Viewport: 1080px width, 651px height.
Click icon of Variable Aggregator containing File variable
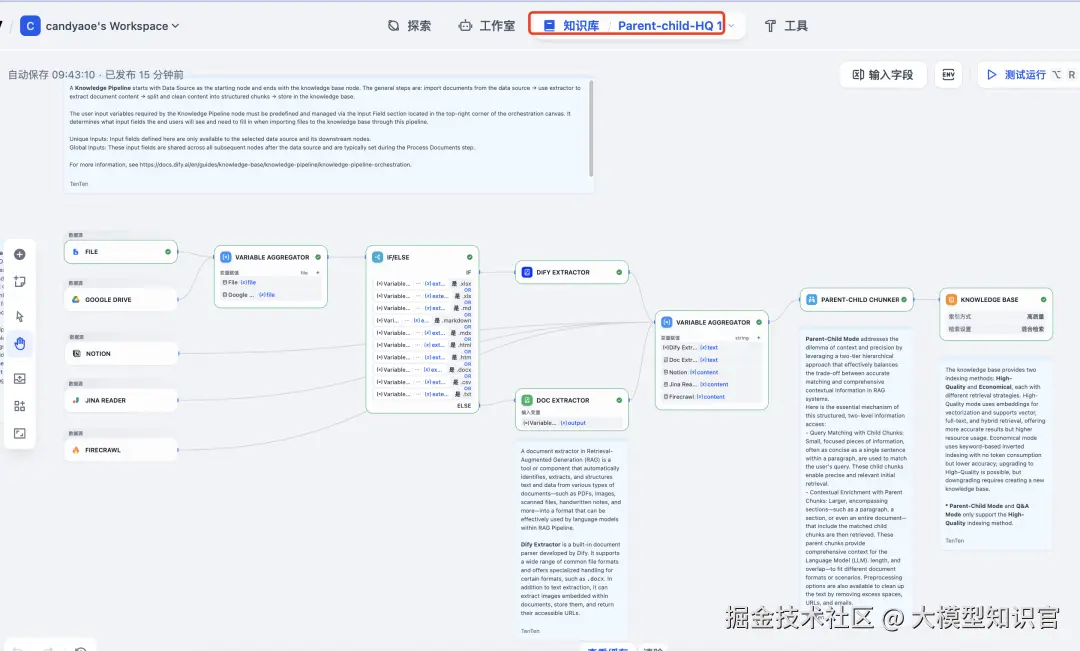[226, 257]
